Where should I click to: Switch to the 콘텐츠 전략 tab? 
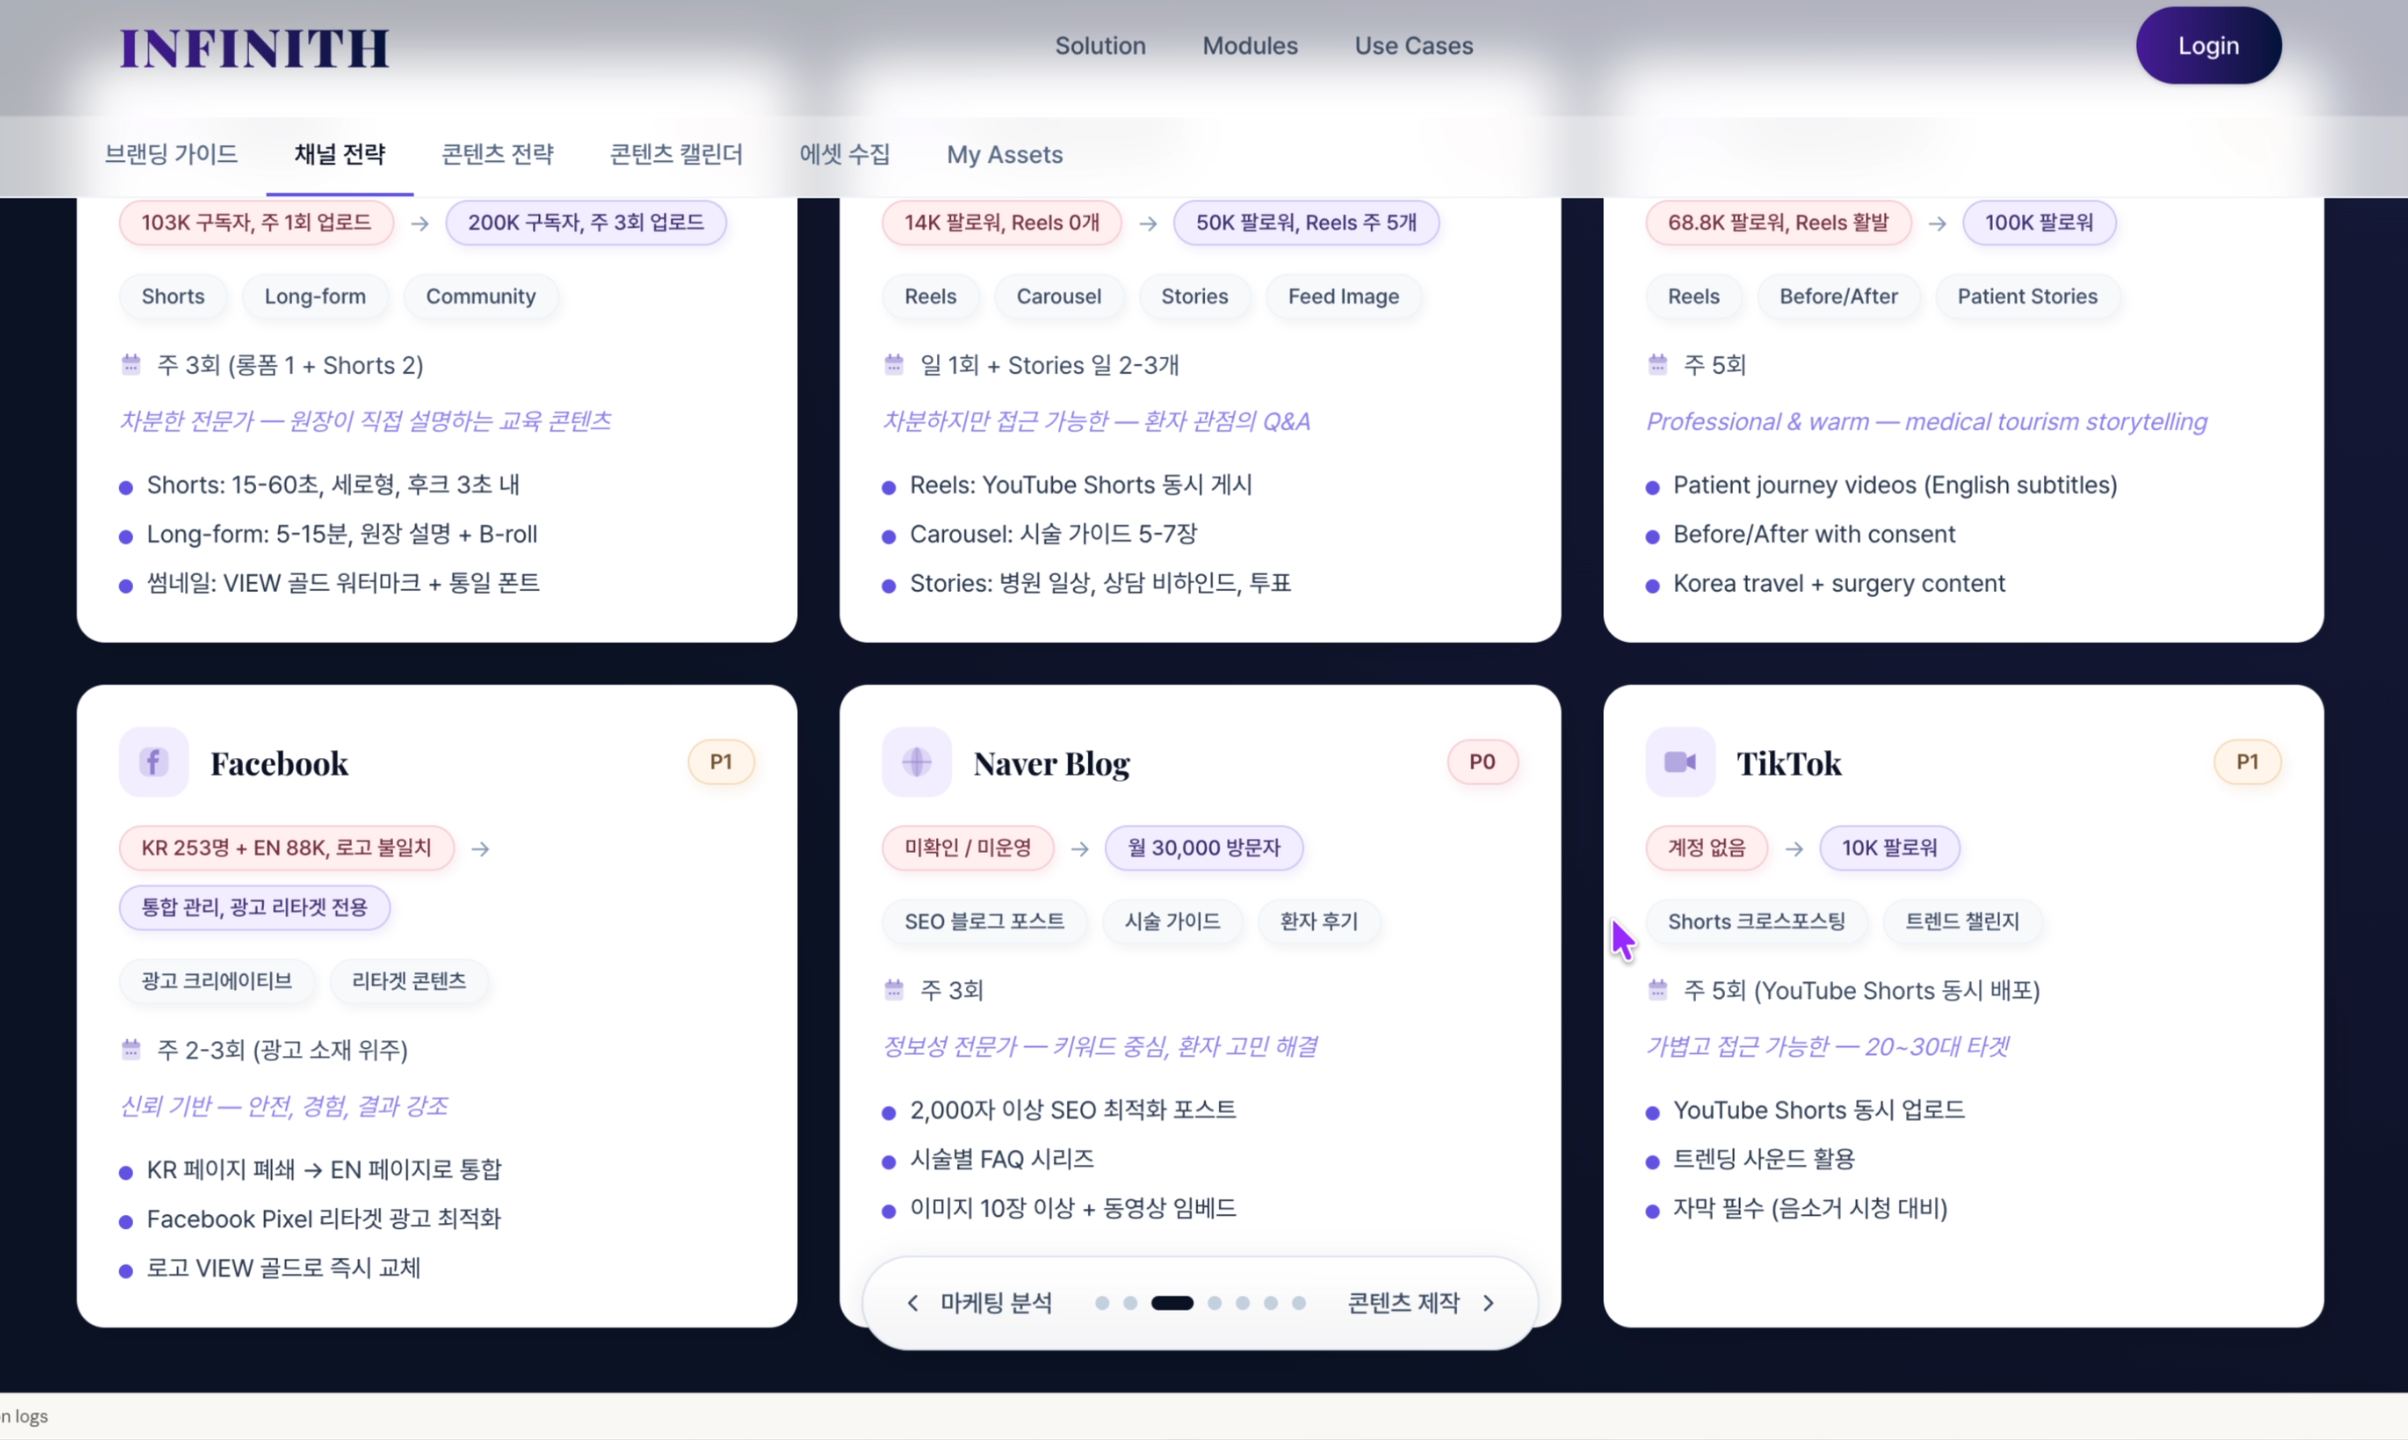[x=497, y=154]
